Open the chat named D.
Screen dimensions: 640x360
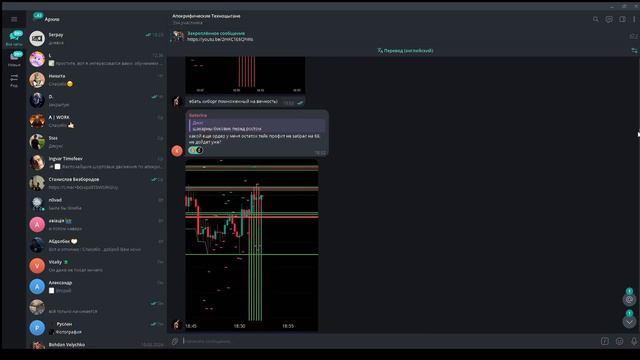[x=97, y=100]
